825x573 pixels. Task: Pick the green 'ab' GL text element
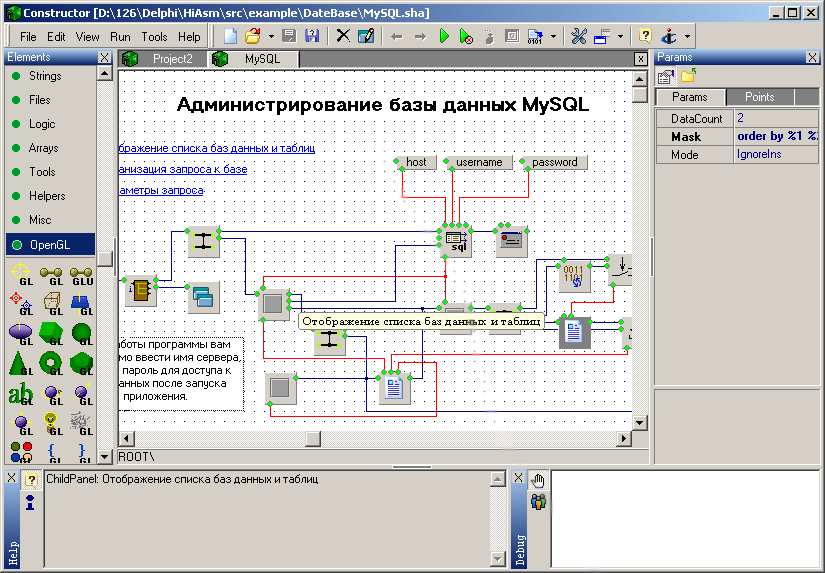(21, 394)
